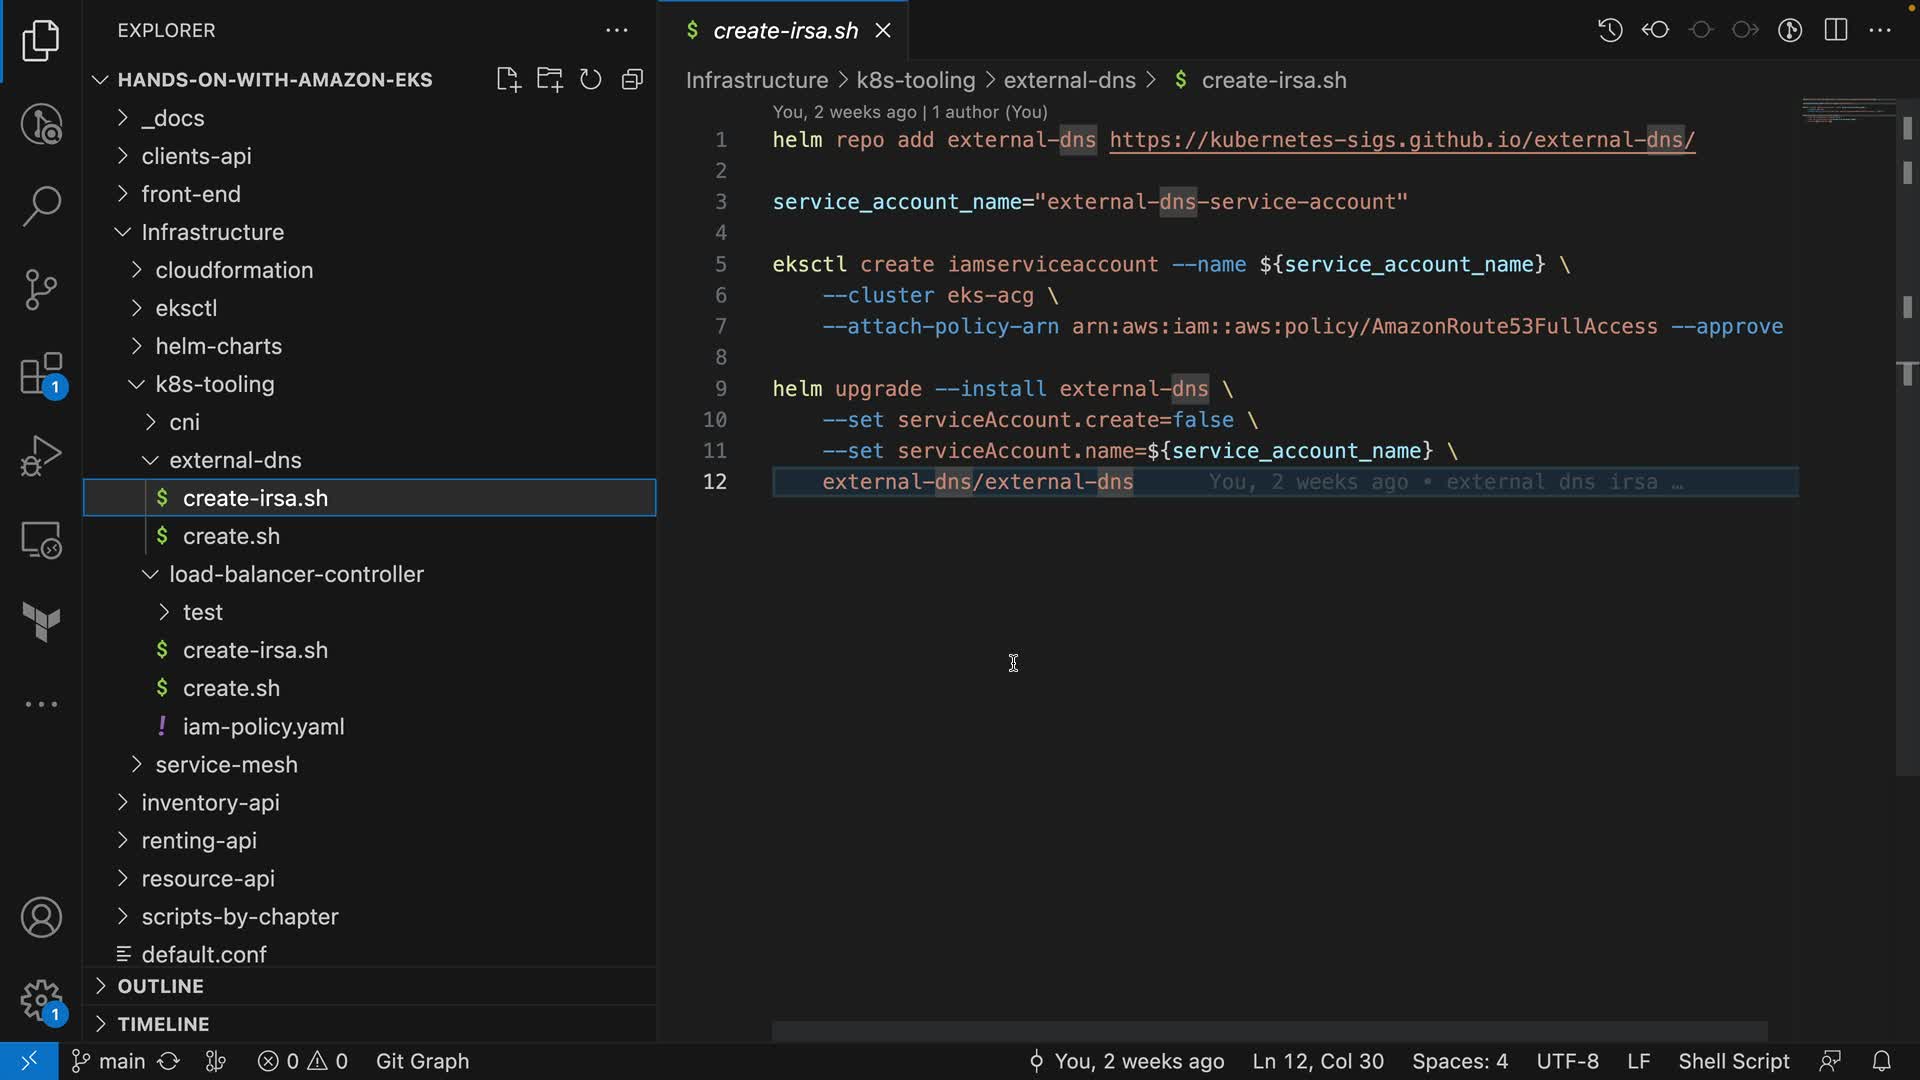Select the create-irsa.sh editor tab

tap(785, 31)
